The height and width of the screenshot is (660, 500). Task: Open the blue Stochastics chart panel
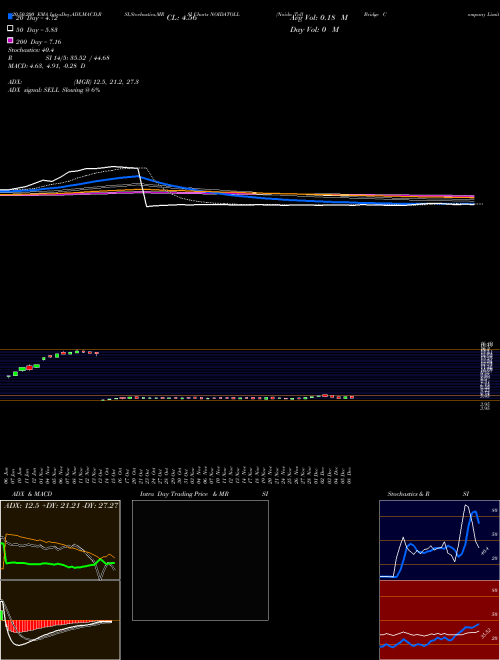click(439, 540)
